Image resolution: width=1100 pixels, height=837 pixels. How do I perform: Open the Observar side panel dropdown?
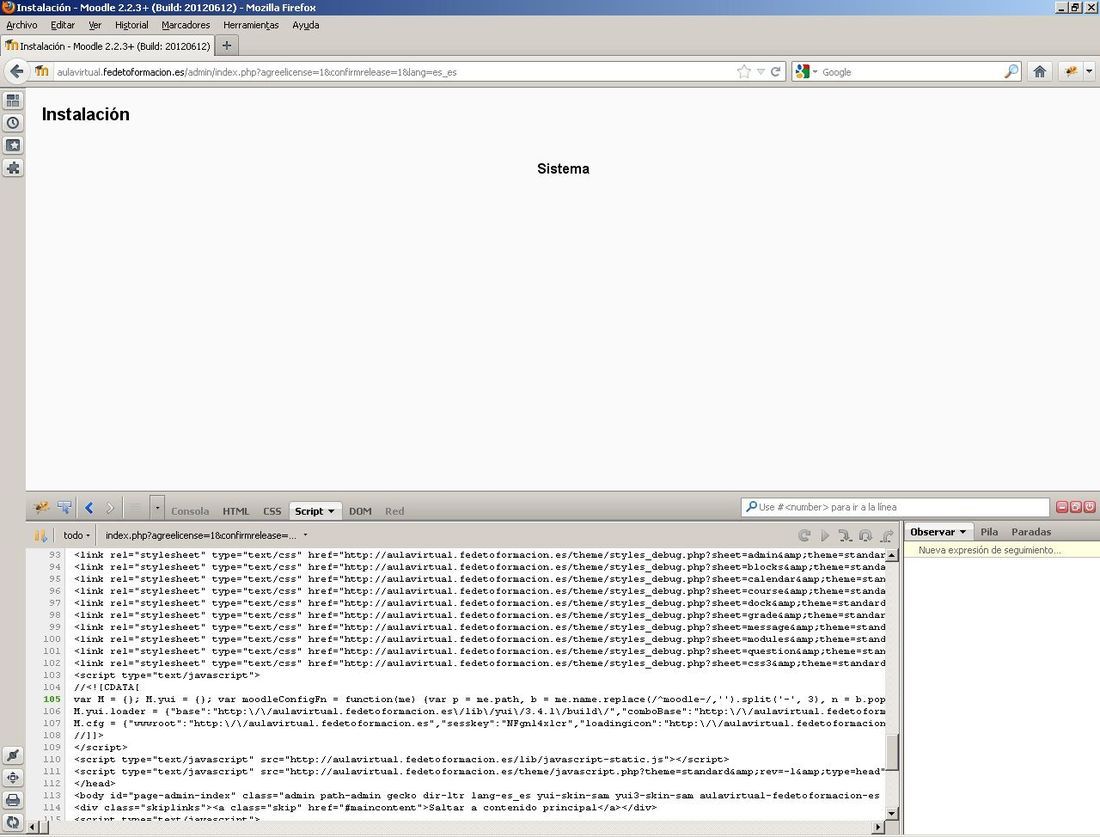pos(962,532)
